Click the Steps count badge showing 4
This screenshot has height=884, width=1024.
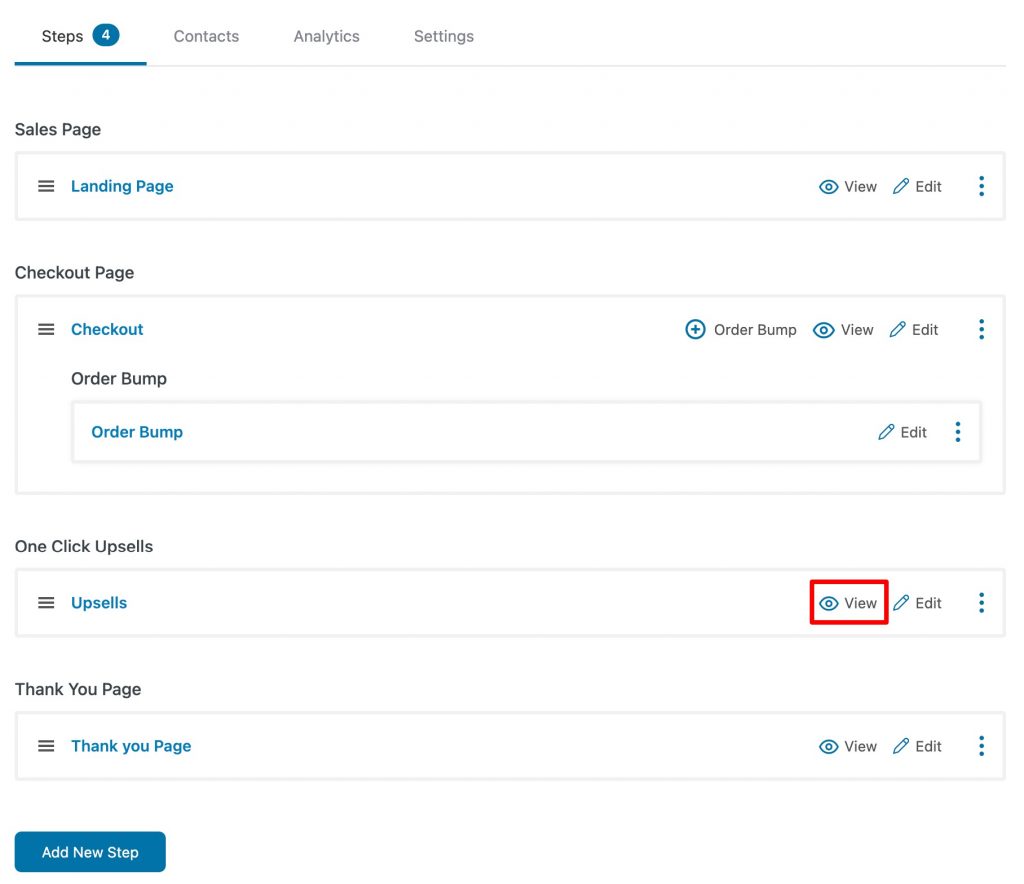pyautogui.click(x=106, y=35)
